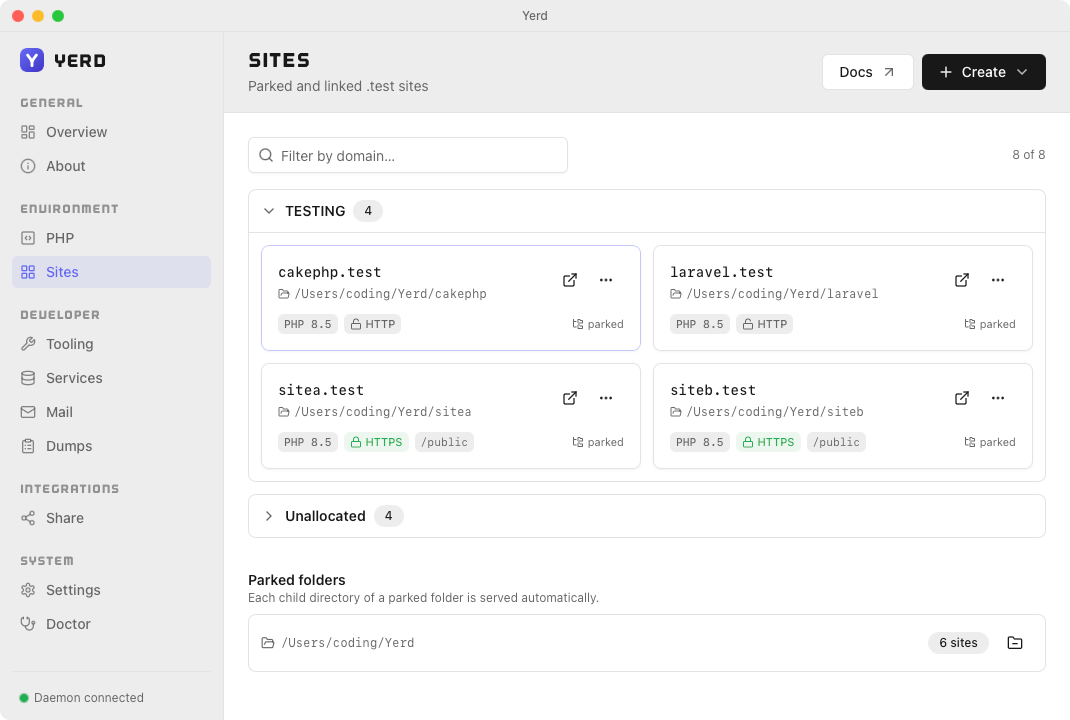Image resolution: width=1070 pixels, height=720 pixels.
Task: Click the Doctor stethoscope icon in sidebar
Action: (x=28, y=624)
